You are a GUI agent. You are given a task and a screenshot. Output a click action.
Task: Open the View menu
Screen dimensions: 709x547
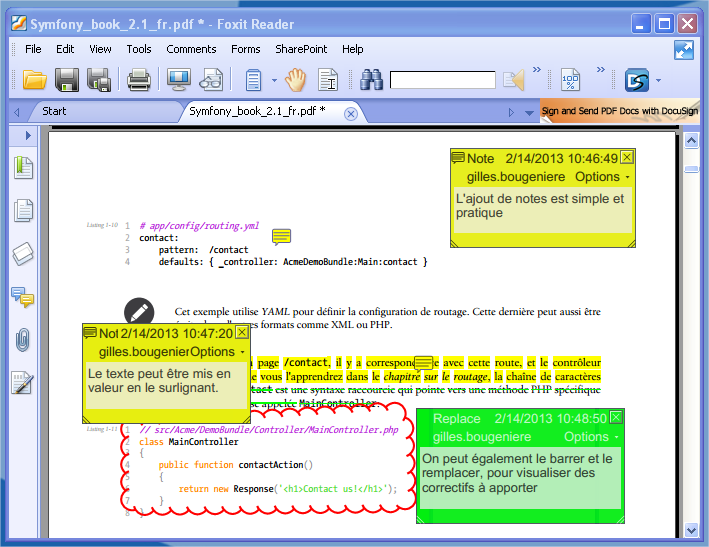pyautogui.click(x=100, y=49)
